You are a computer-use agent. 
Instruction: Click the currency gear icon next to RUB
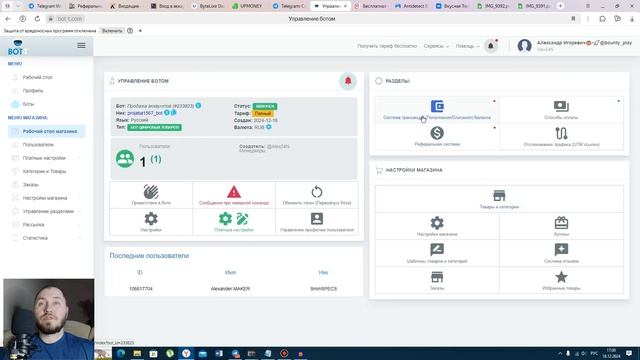269,127
